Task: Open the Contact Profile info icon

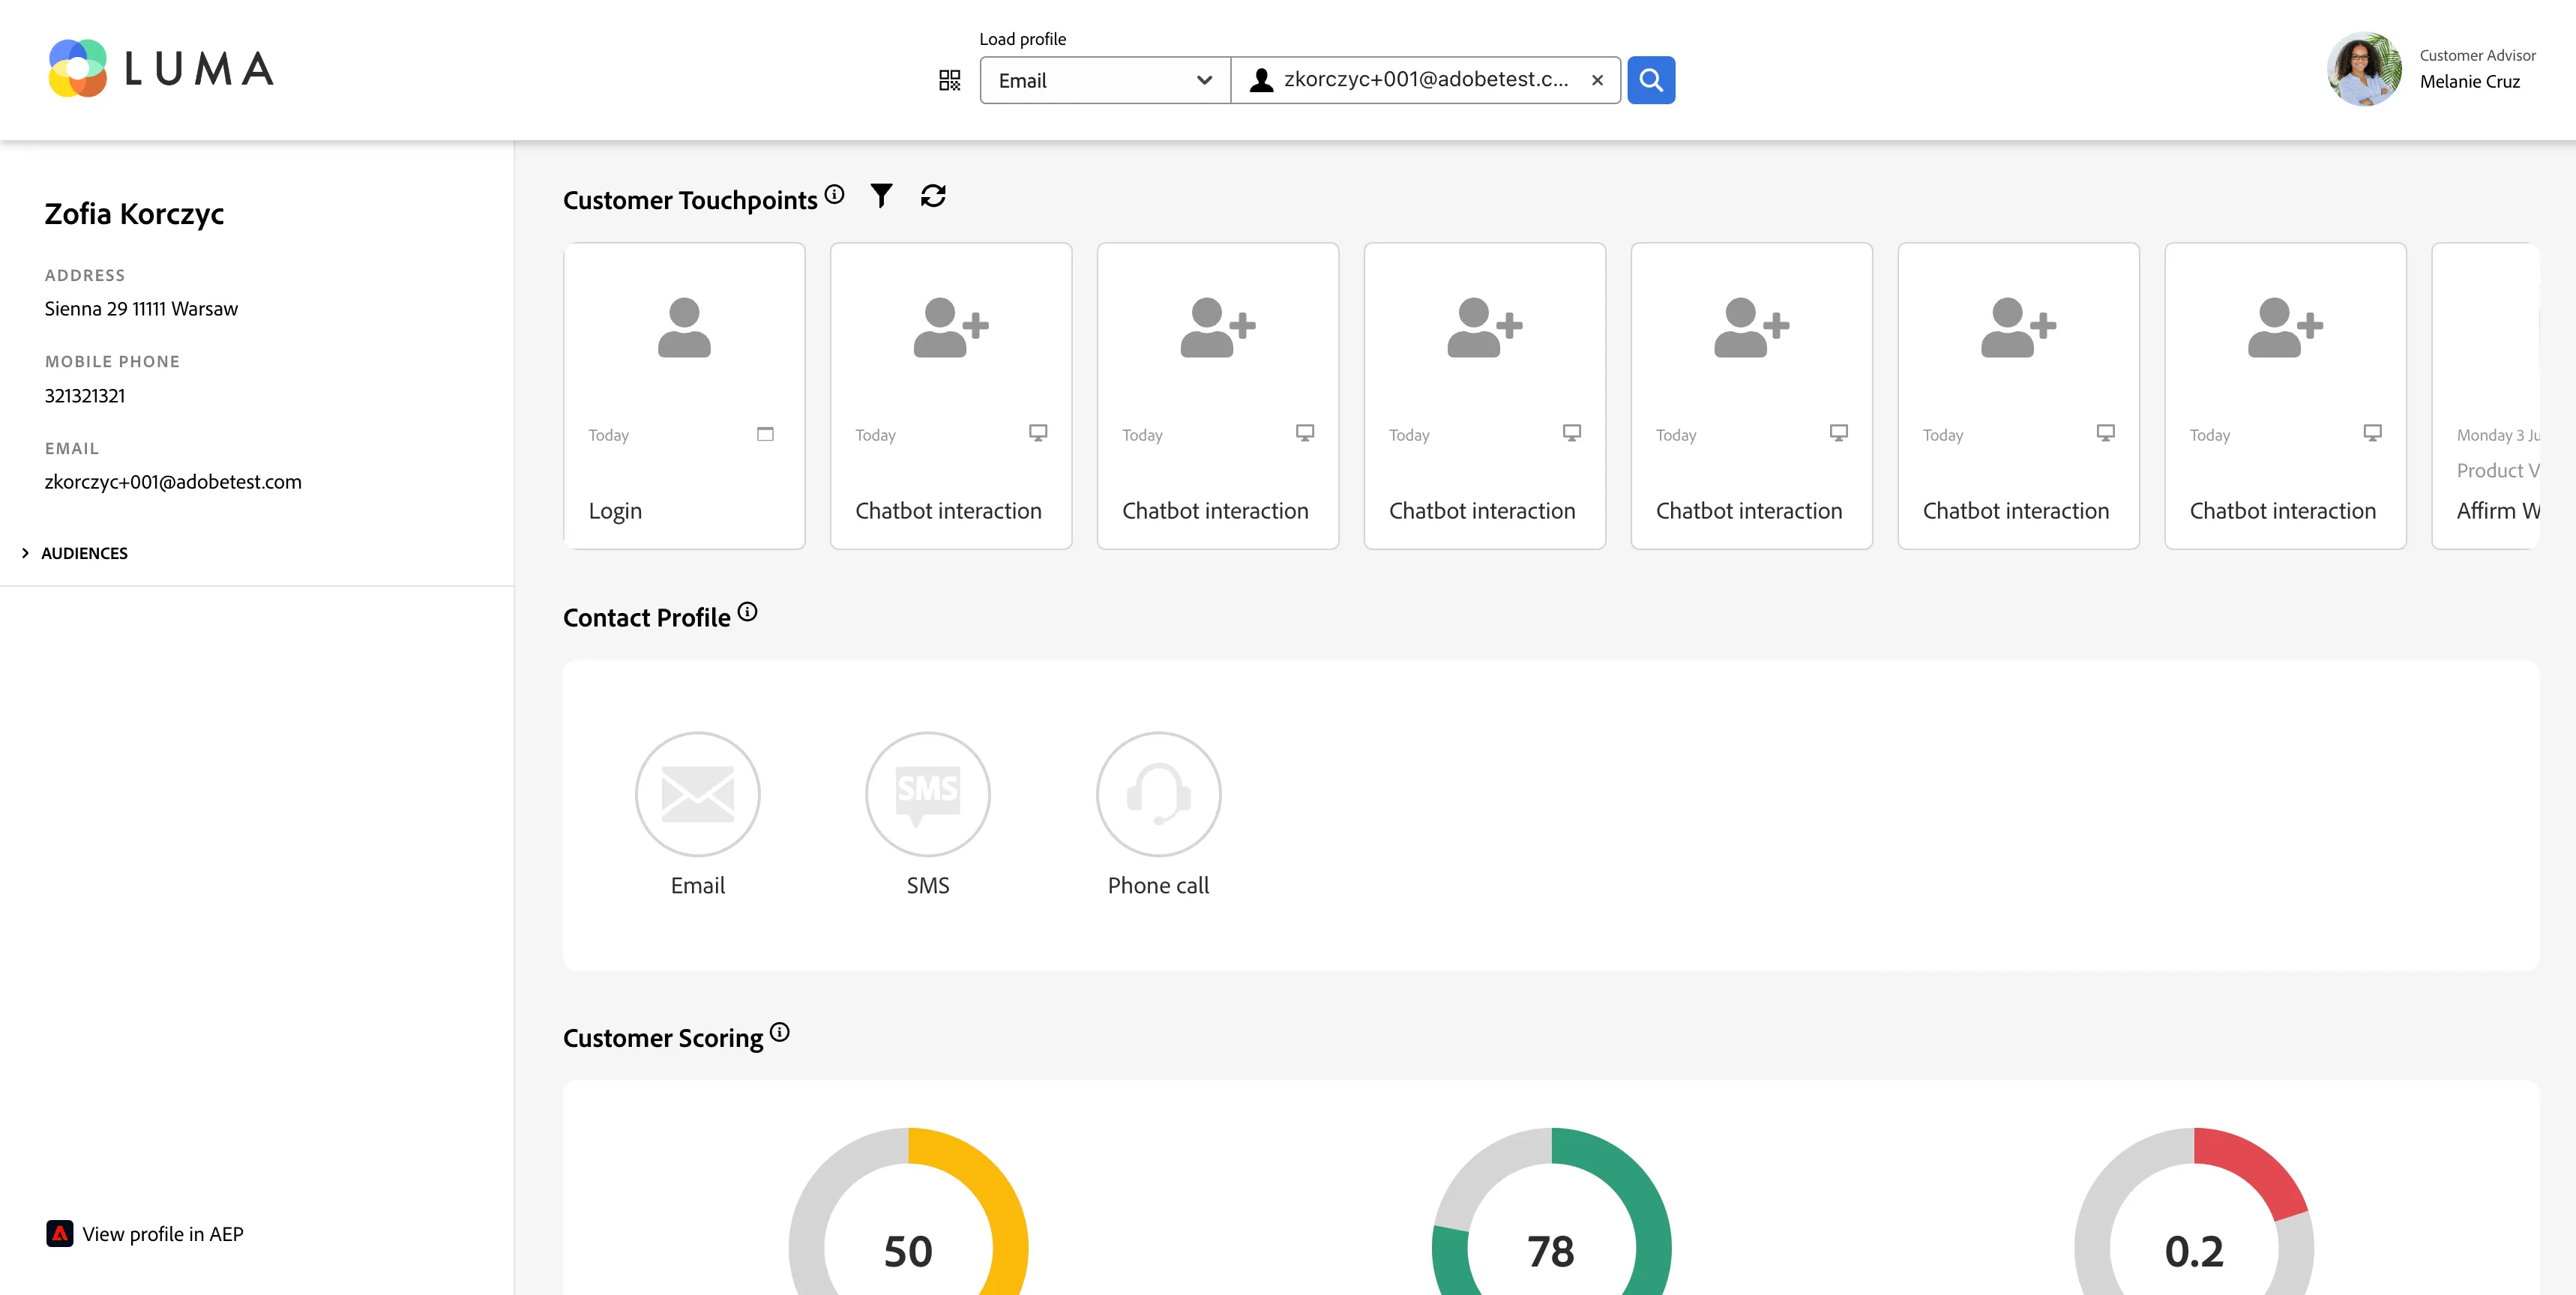Action: pyautogui.click(x=747, y=612)
